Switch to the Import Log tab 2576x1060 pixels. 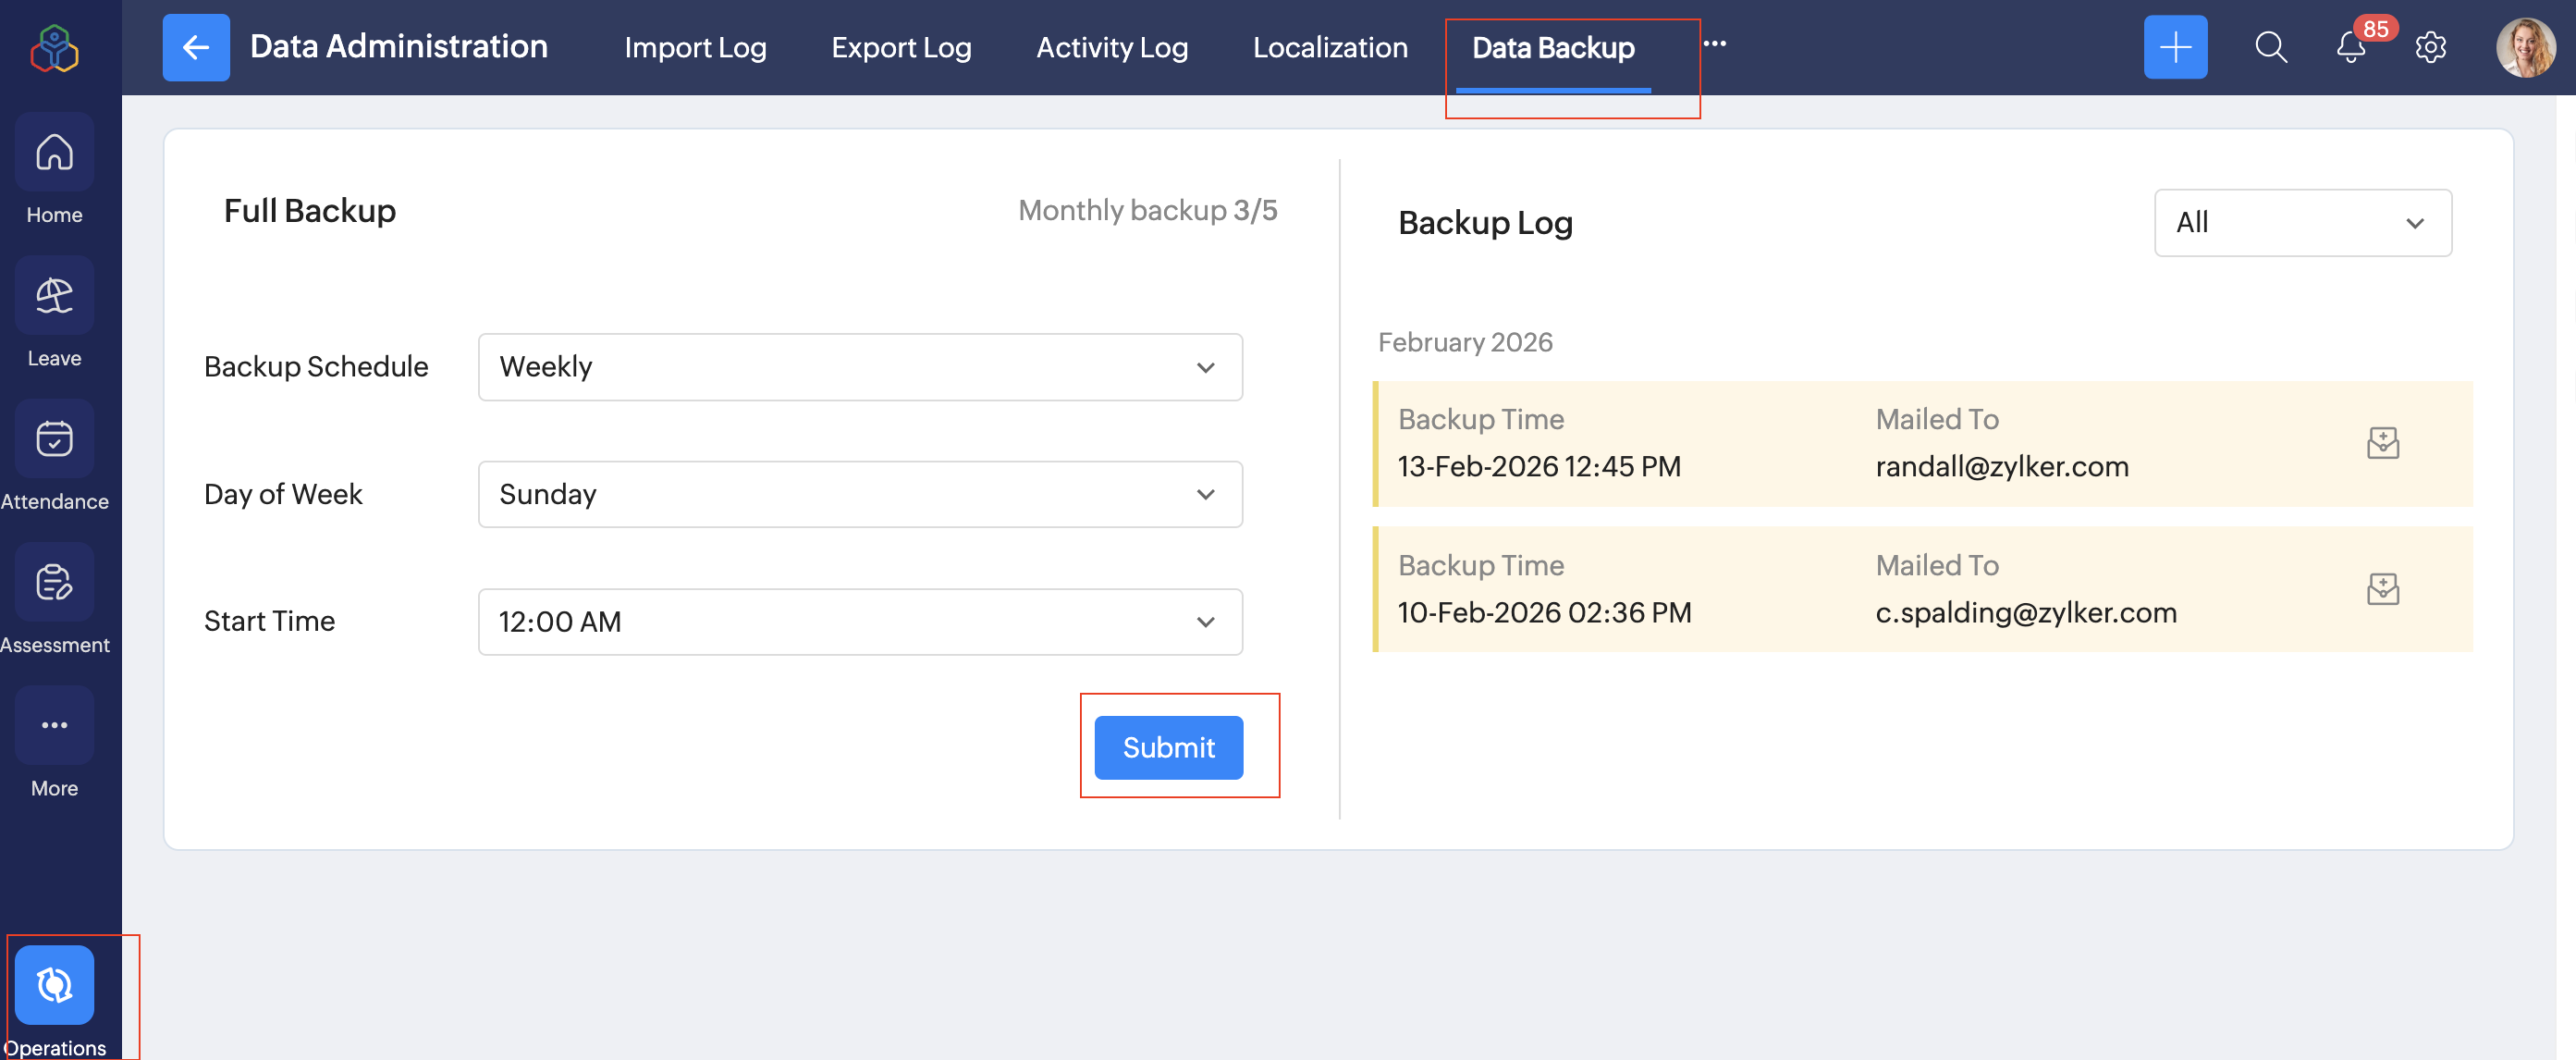pyautogui.click(x=695, y=47)
